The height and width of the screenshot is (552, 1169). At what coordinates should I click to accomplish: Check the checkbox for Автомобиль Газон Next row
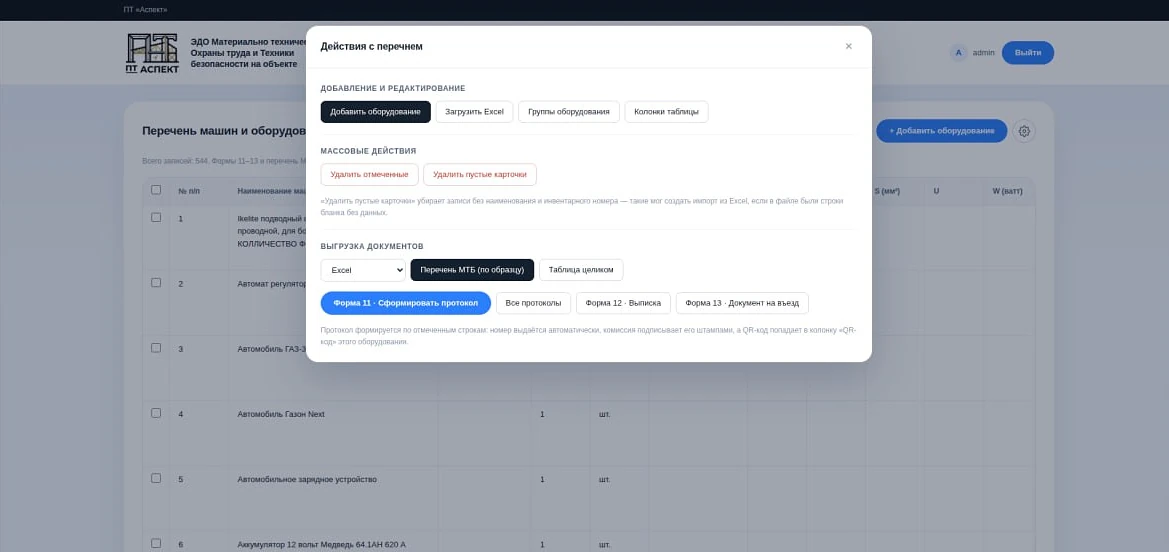156,413
